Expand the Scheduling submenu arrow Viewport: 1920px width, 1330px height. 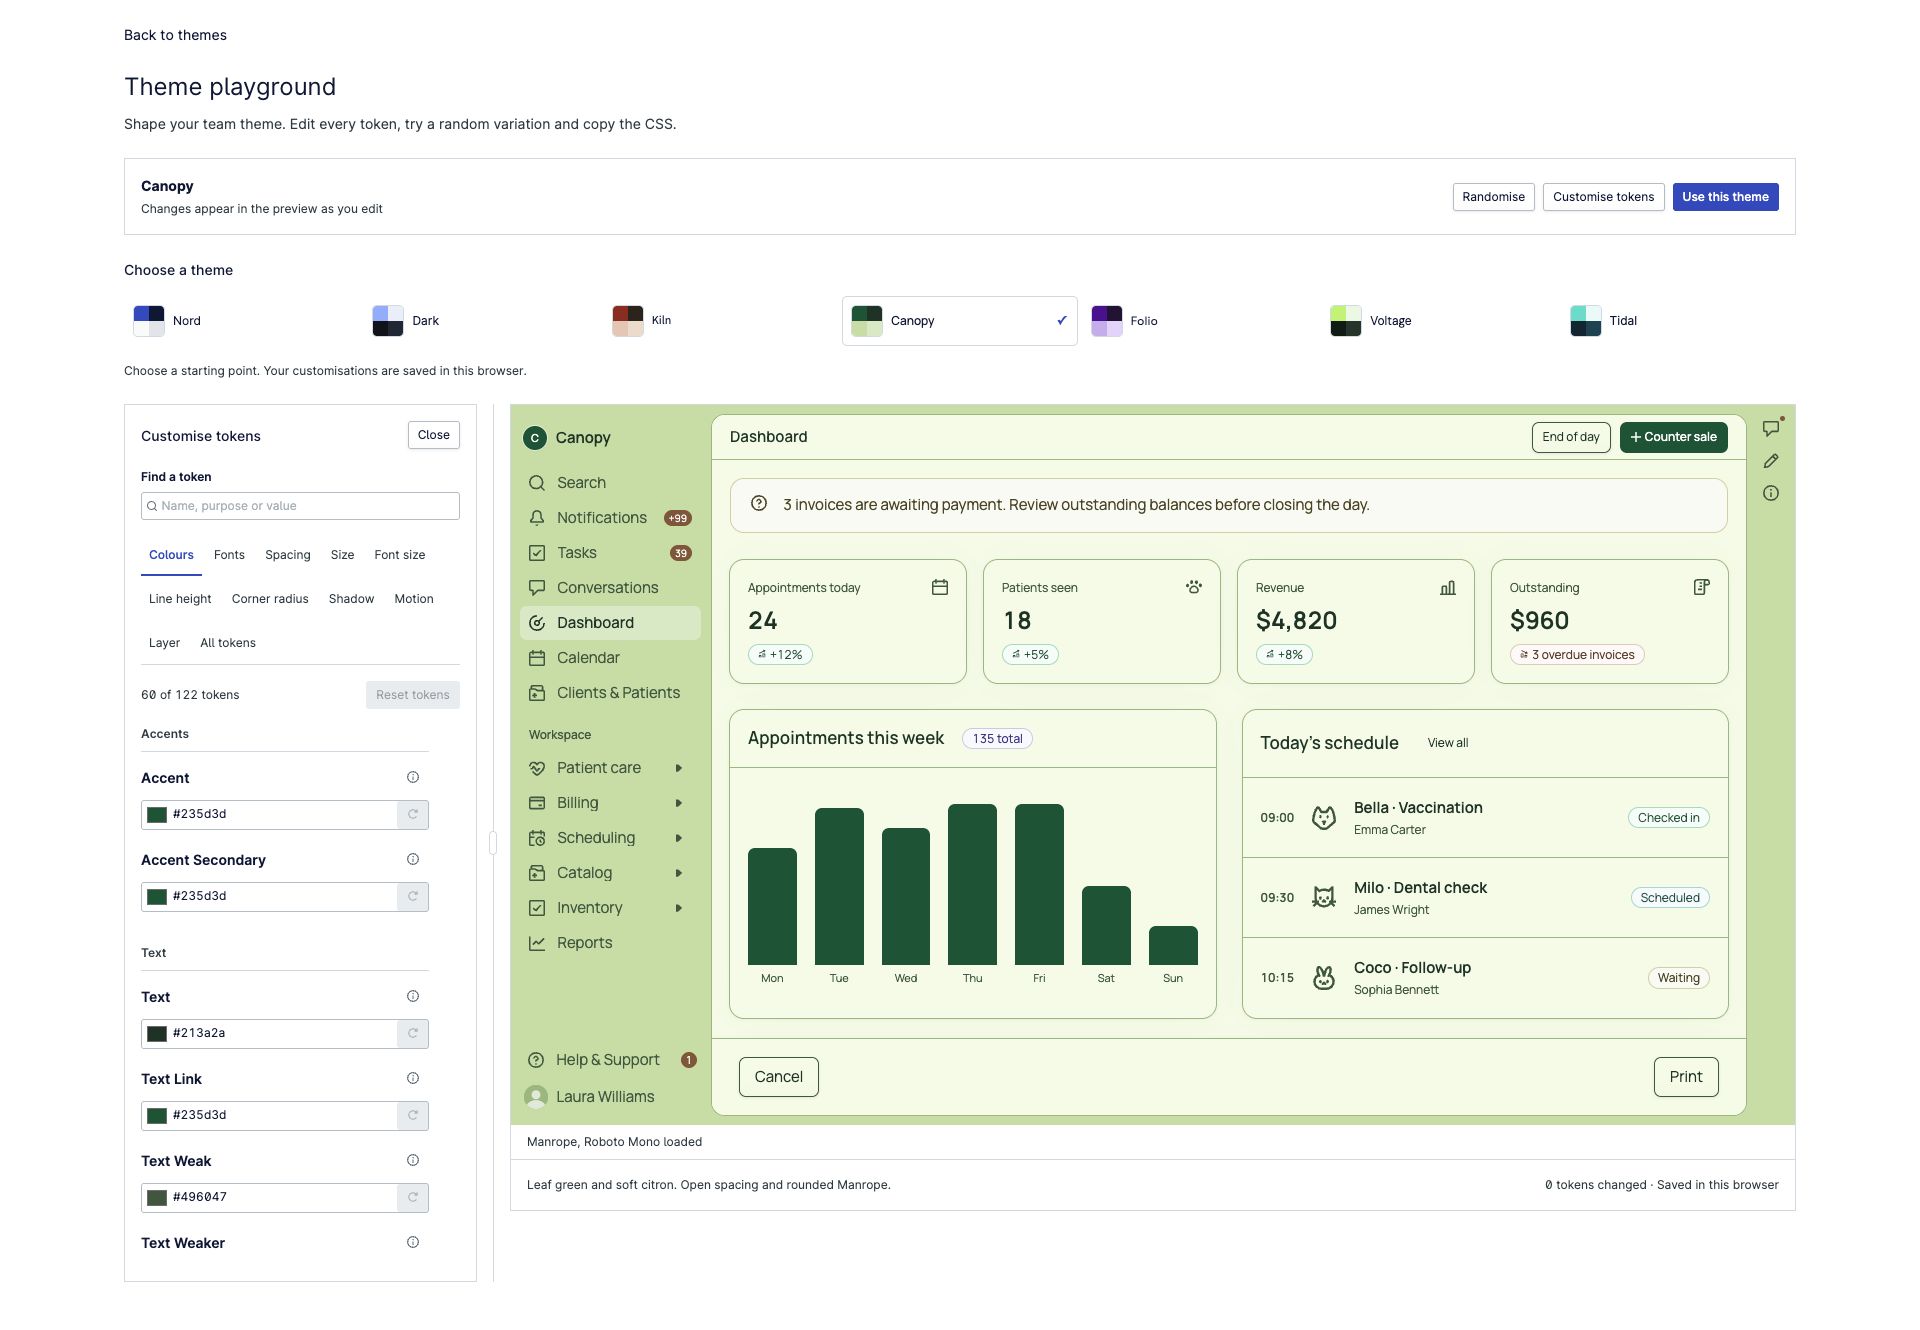(x=679, y=838)
